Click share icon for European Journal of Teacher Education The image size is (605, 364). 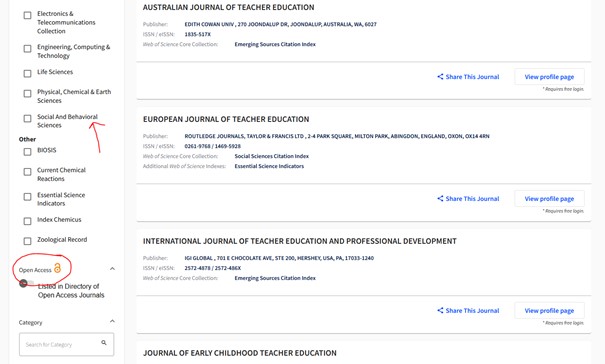tap(440, 198)
